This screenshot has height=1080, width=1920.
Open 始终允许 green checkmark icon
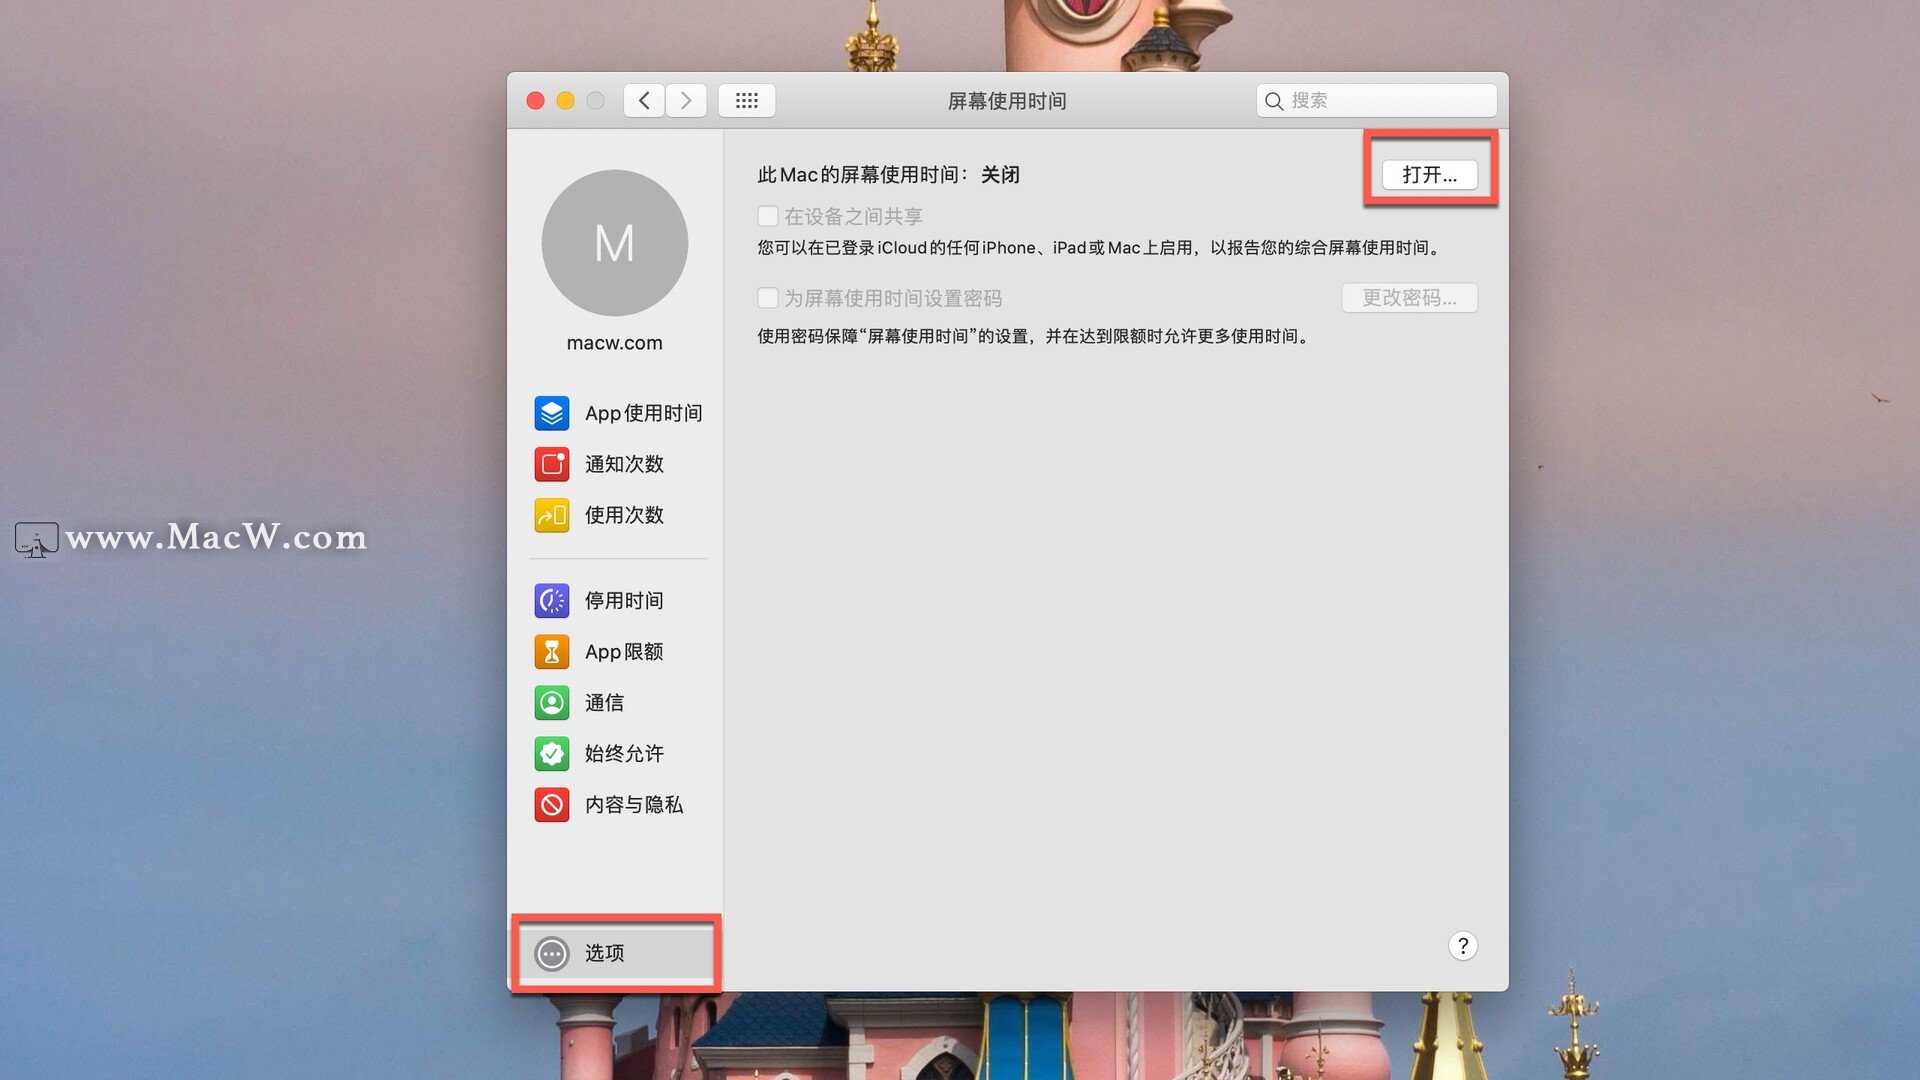click(551, 753)
